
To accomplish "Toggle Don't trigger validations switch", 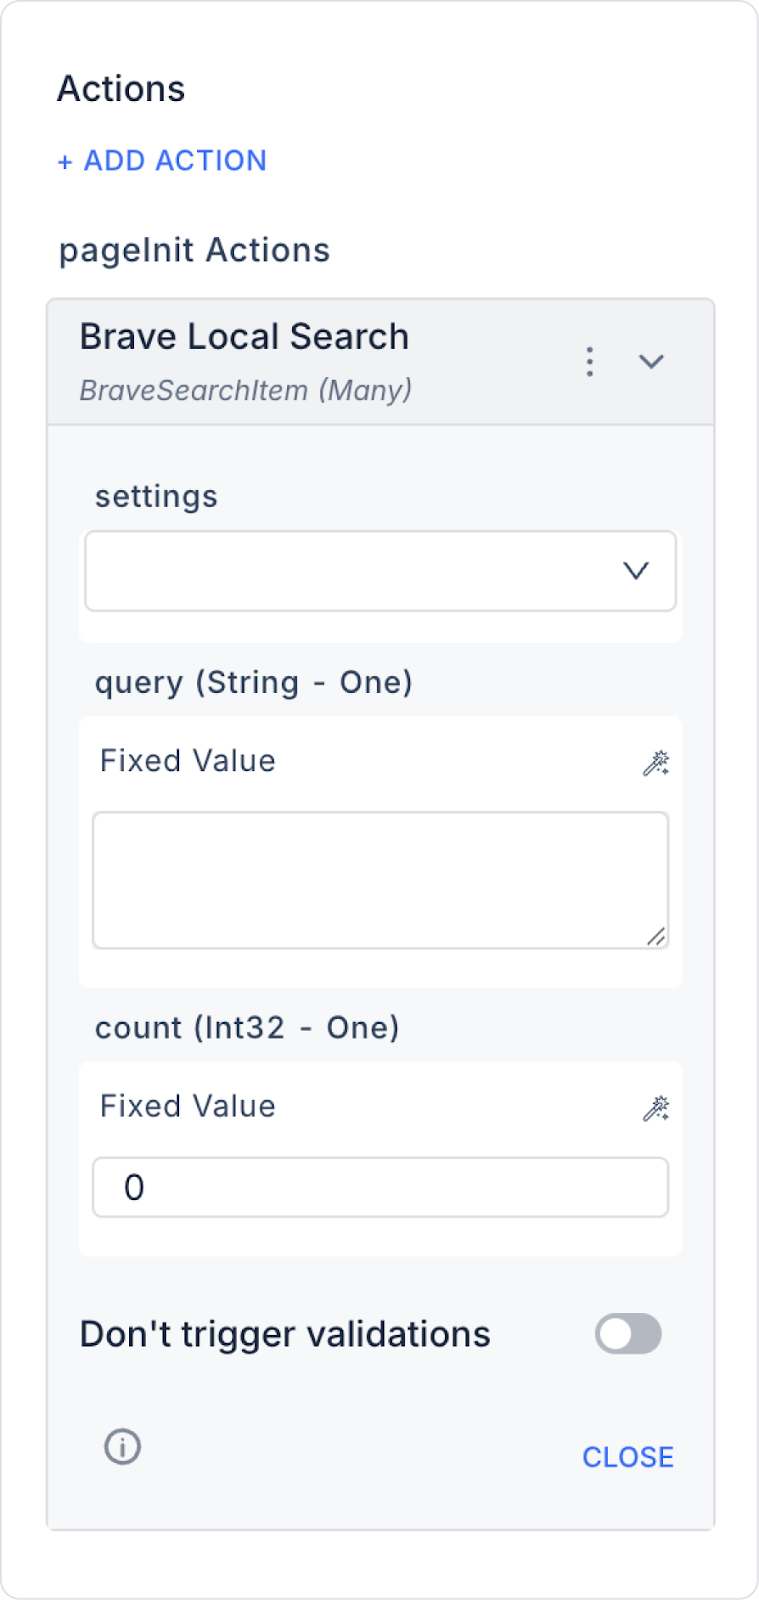I will tap(628, 1334).
